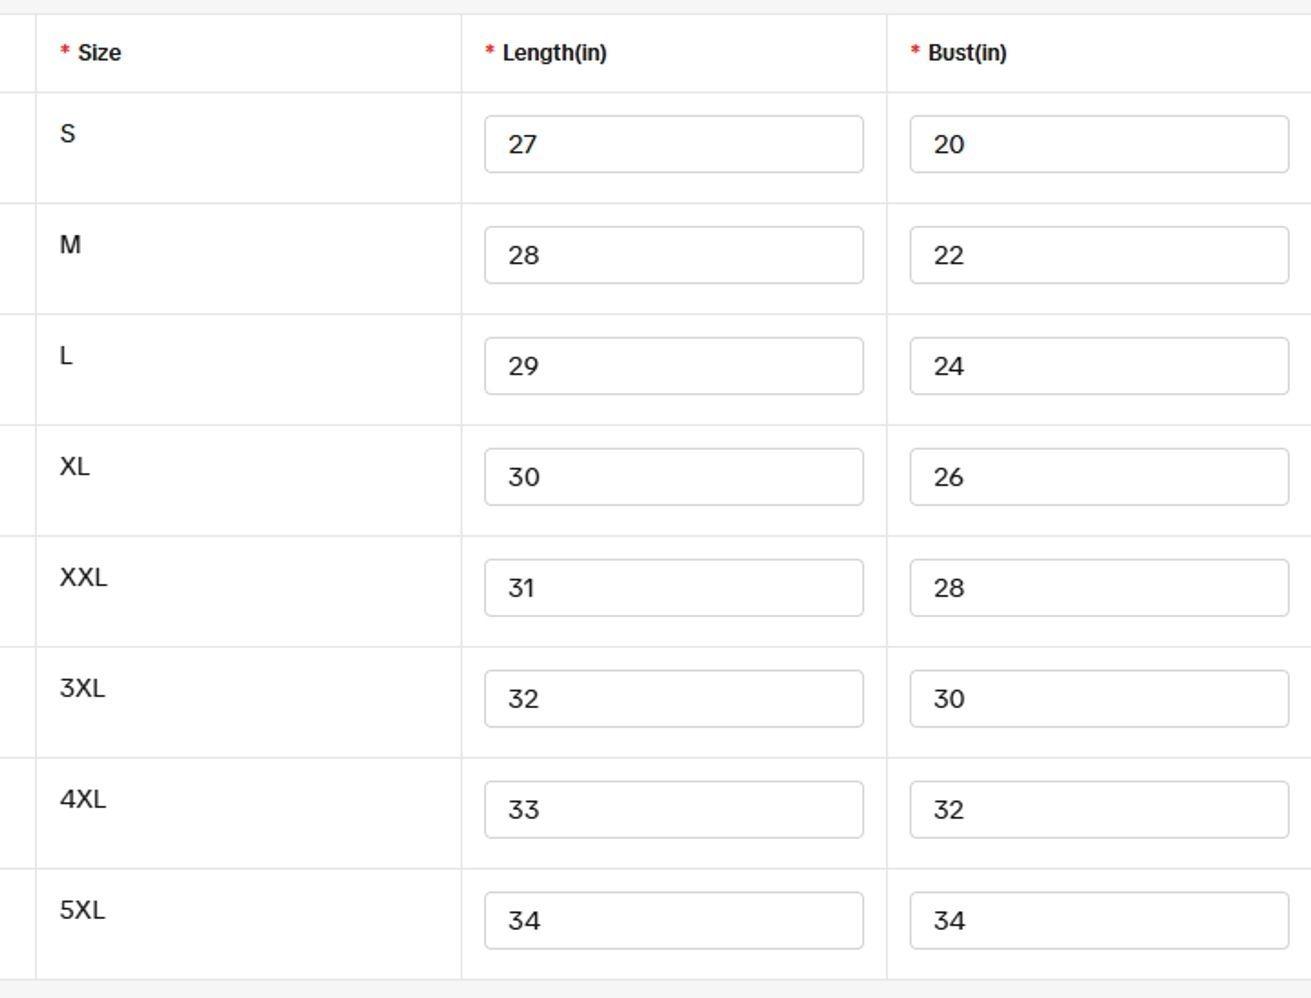Image resolution: width=1311 pixels, height=998 pixels.
Task: Click the XL Length field showing 30
Action: point(673,477)
